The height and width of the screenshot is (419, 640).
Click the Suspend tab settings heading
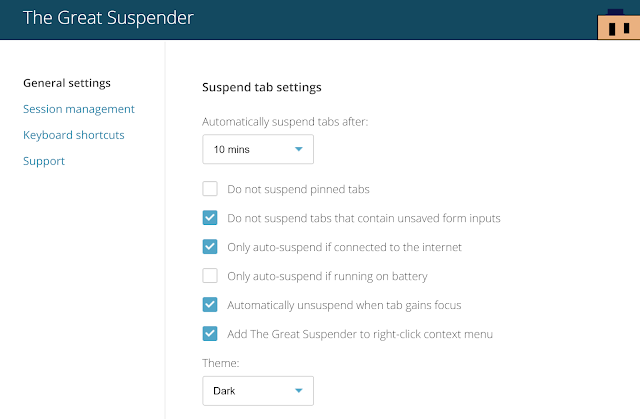(262, 87)
